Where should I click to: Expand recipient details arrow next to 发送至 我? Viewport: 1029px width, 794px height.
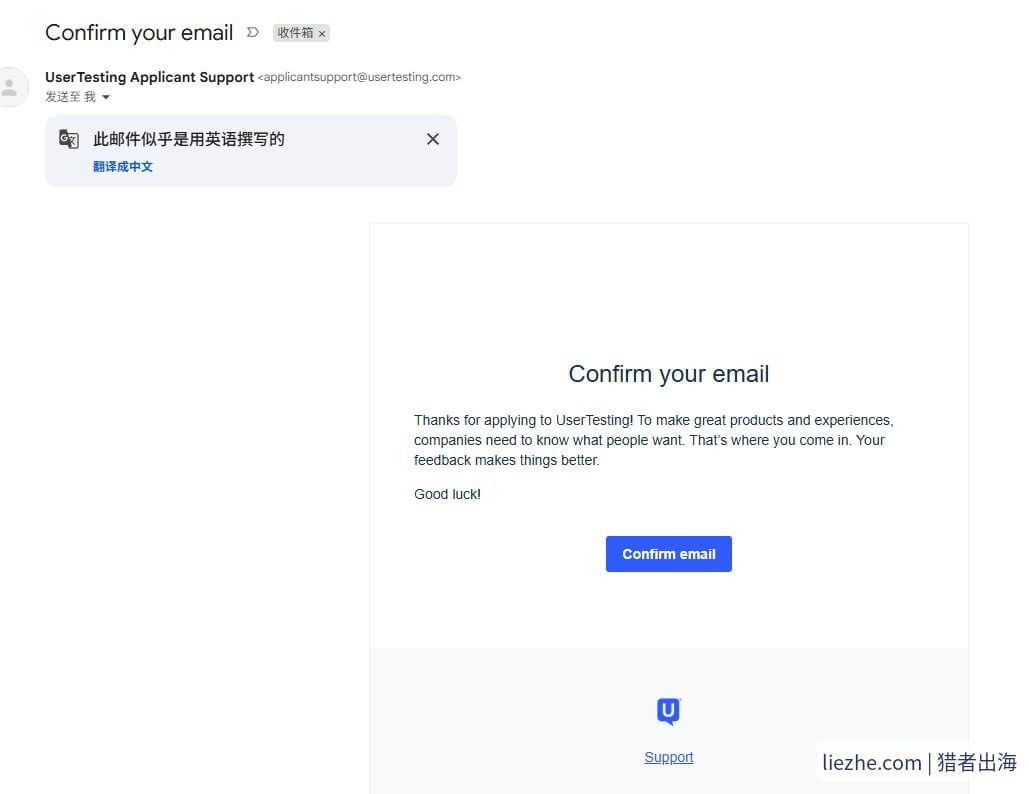click(106, 97)
